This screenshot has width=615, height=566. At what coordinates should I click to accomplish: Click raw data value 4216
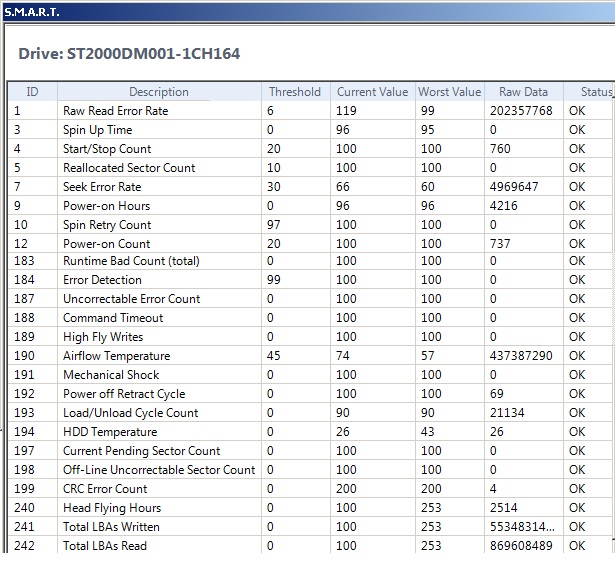tap(504, 206)
